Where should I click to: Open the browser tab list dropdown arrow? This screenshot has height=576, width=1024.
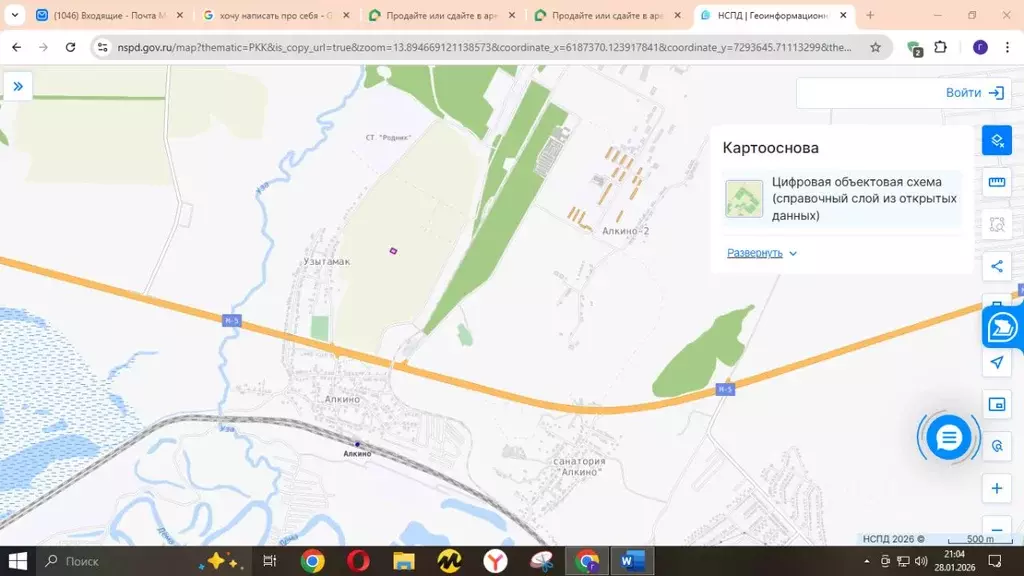pyautogui.click(x=15, y=16)
